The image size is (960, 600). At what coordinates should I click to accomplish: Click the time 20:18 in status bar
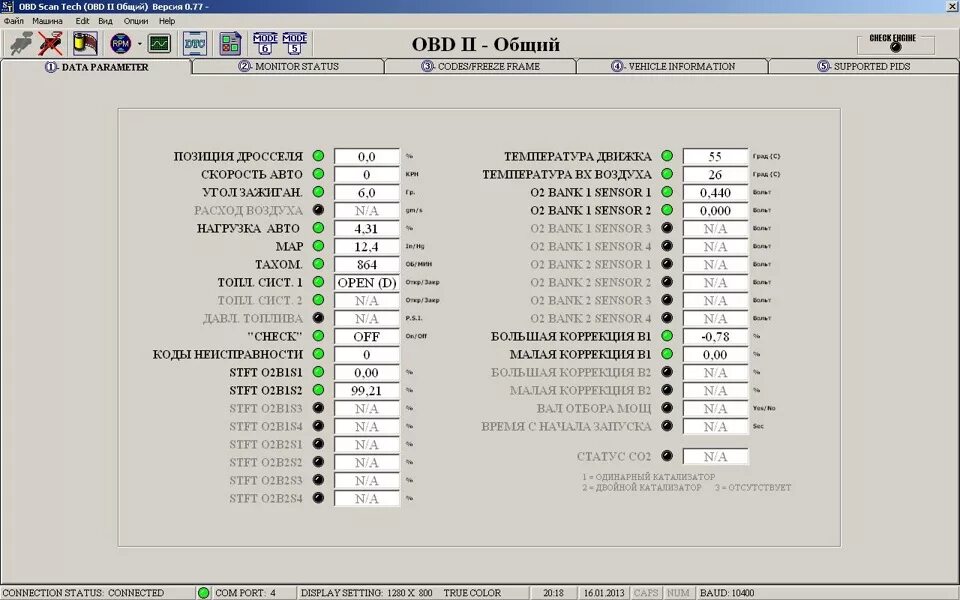tap(553, 593)
